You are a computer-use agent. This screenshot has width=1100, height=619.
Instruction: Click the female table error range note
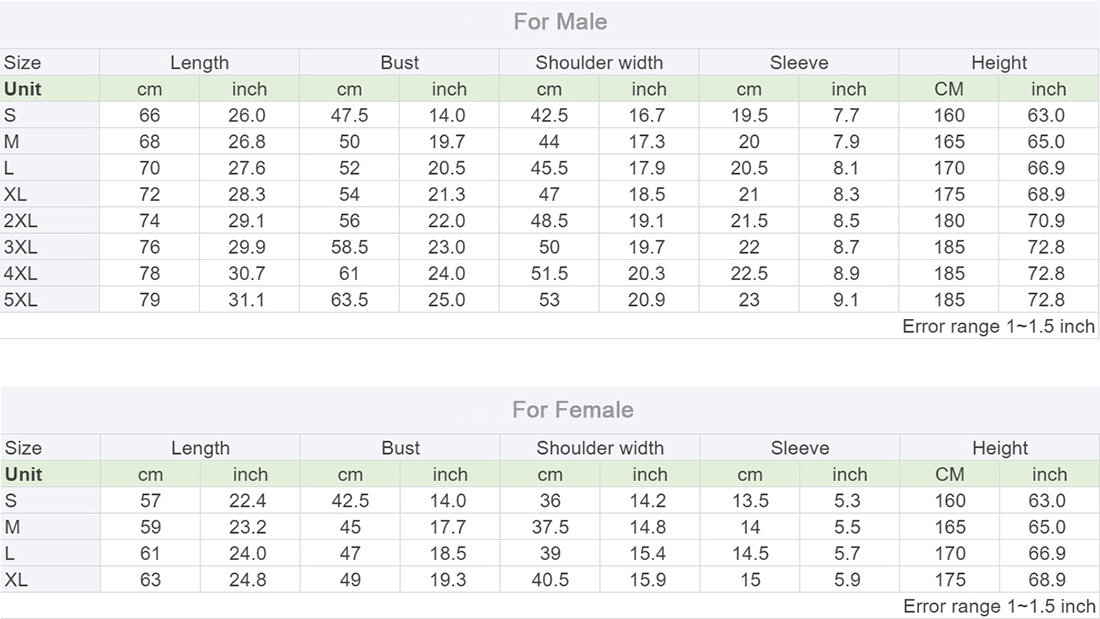(997, 606)
